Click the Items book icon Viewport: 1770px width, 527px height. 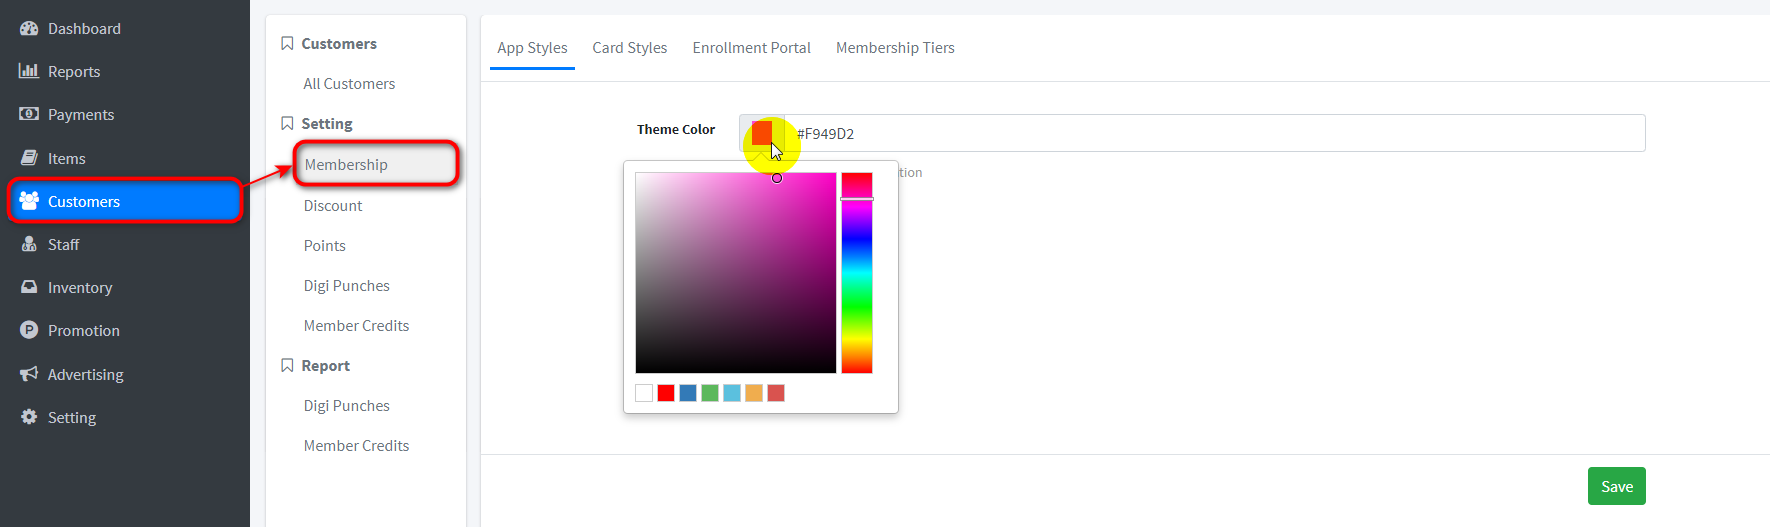pos(29,158)
